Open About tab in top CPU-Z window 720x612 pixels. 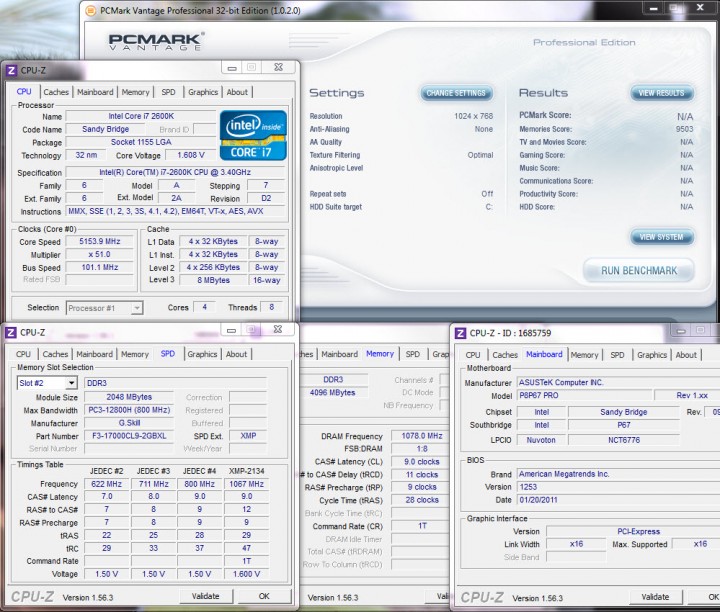237,92
